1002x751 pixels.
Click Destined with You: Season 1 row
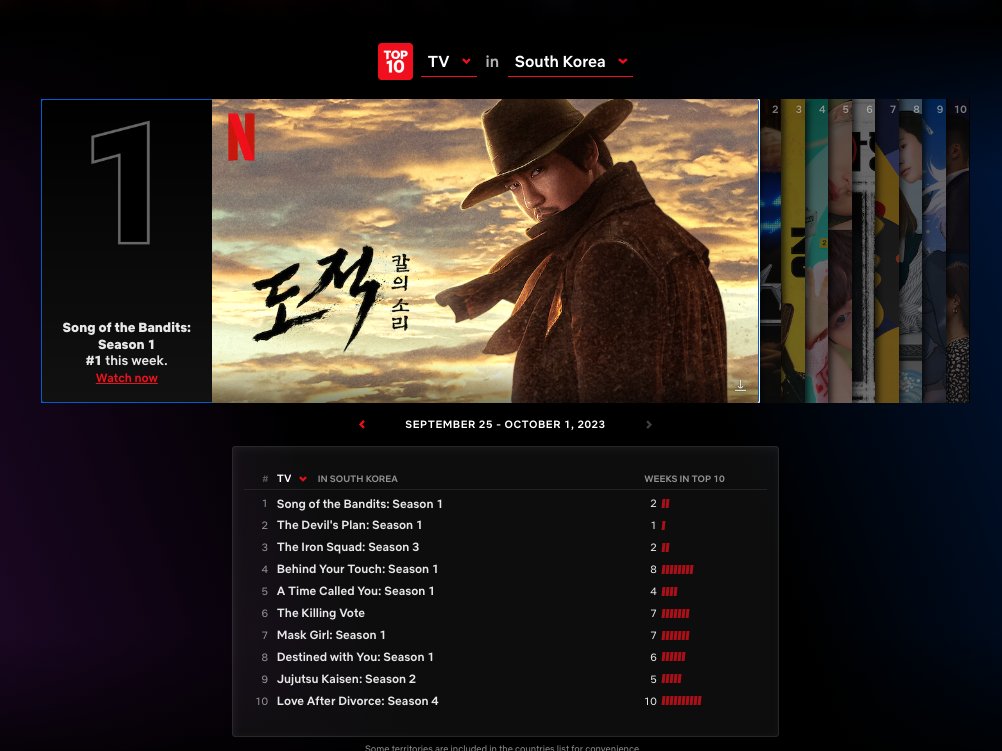[505, 657]
